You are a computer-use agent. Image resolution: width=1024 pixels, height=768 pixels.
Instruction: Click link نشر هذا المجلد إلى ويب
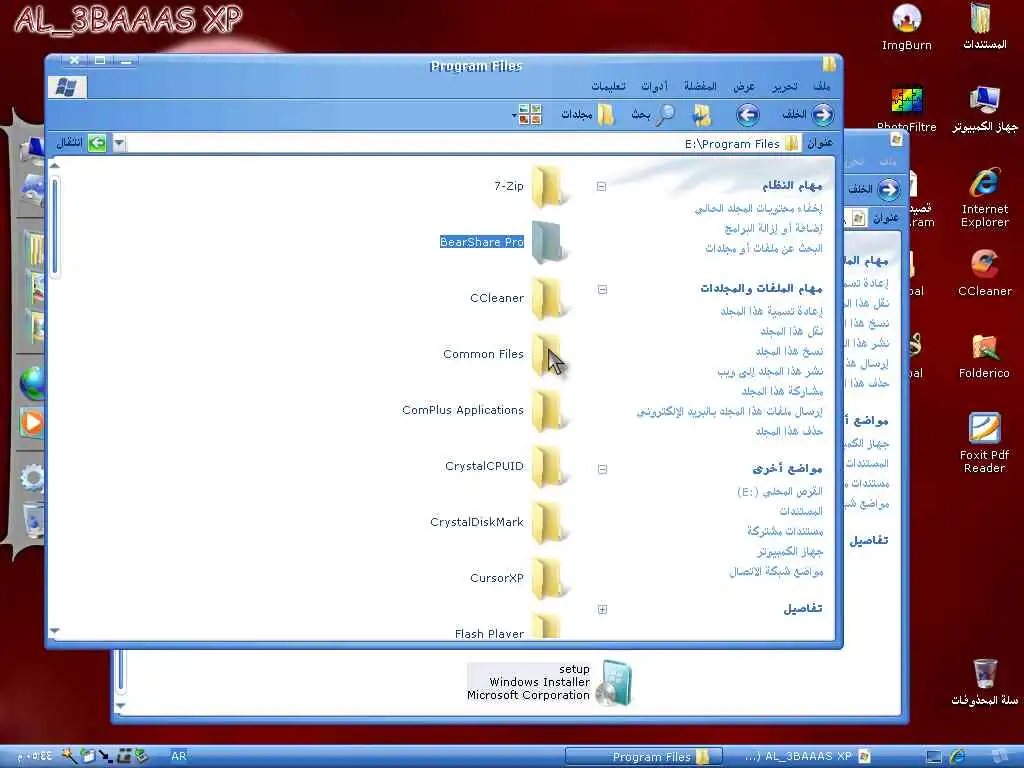pyautogui.click(x=770, y=372)
